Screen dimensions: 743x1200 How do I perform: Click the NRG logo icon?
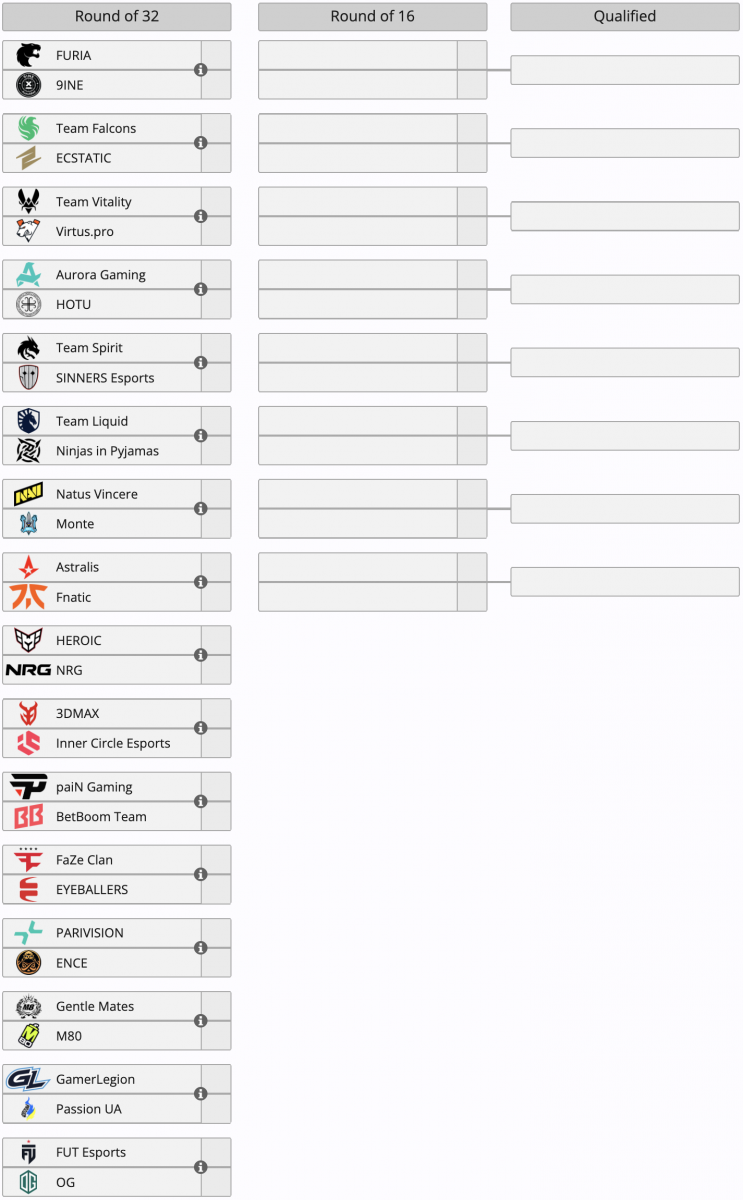(28, 670)
